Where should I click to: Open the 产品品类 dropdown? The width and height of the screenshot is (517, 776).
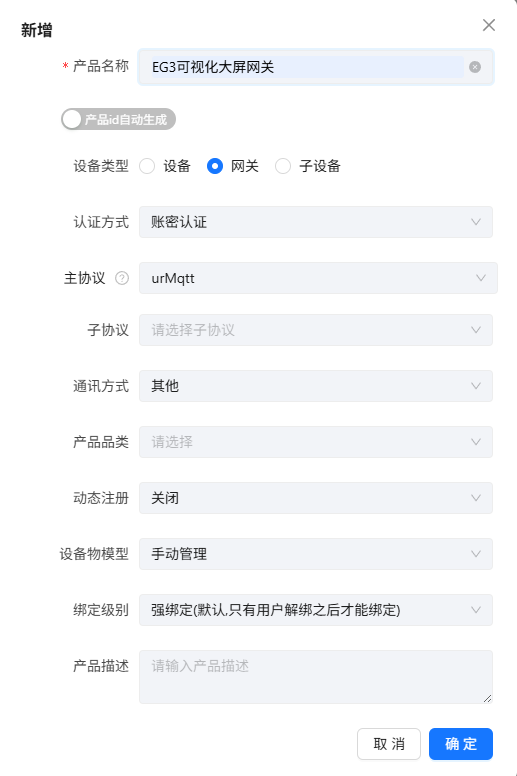click(x=316, y=442)
